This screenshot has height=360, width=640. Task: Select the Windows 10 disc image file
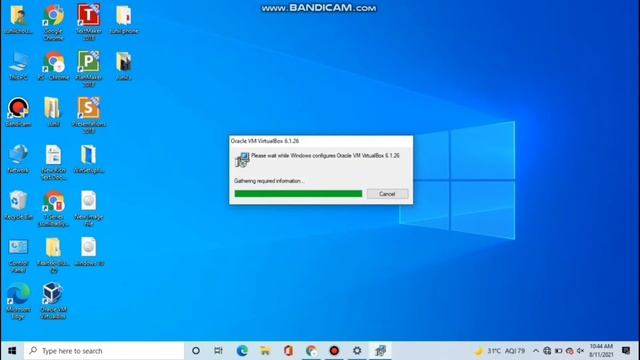pyautogui.click(x=89, y=251)
